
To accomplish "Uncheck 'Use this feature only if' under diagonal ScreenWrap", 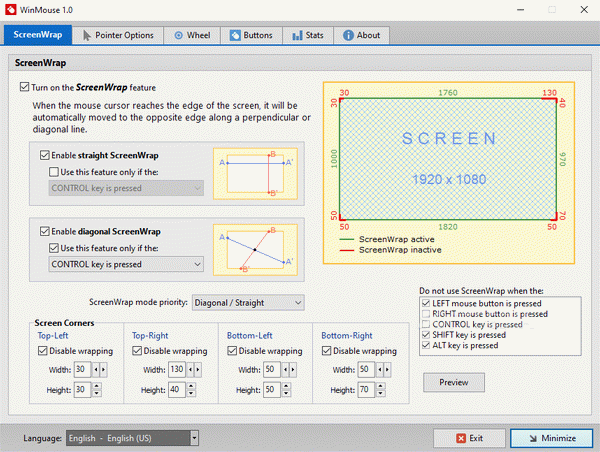I will click(54, 248).
